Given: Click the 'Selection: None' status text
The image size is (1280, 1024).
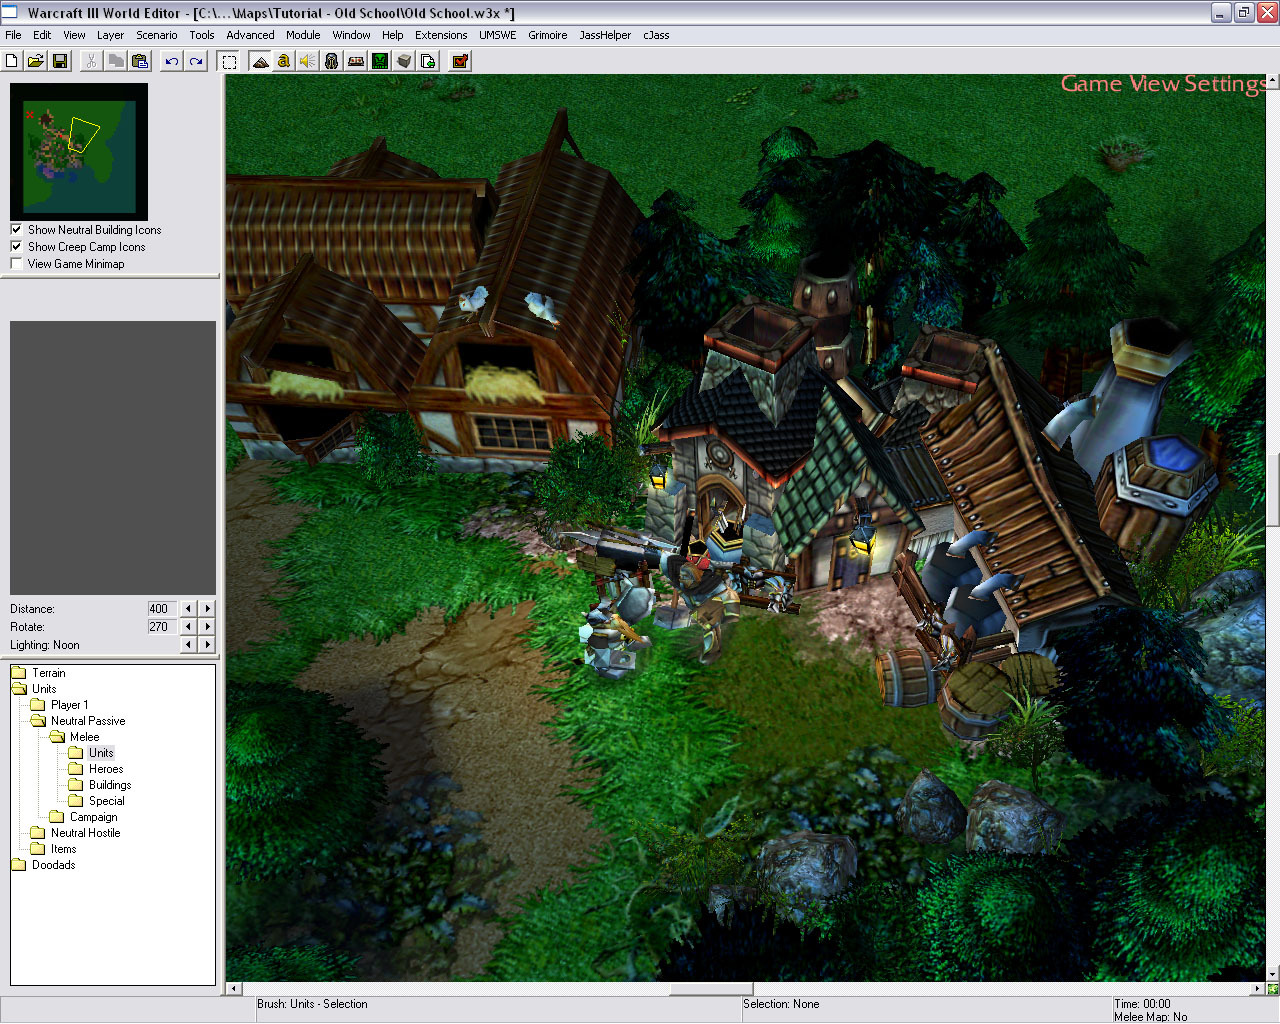Looking at the screenshot, I should 781,1004.
